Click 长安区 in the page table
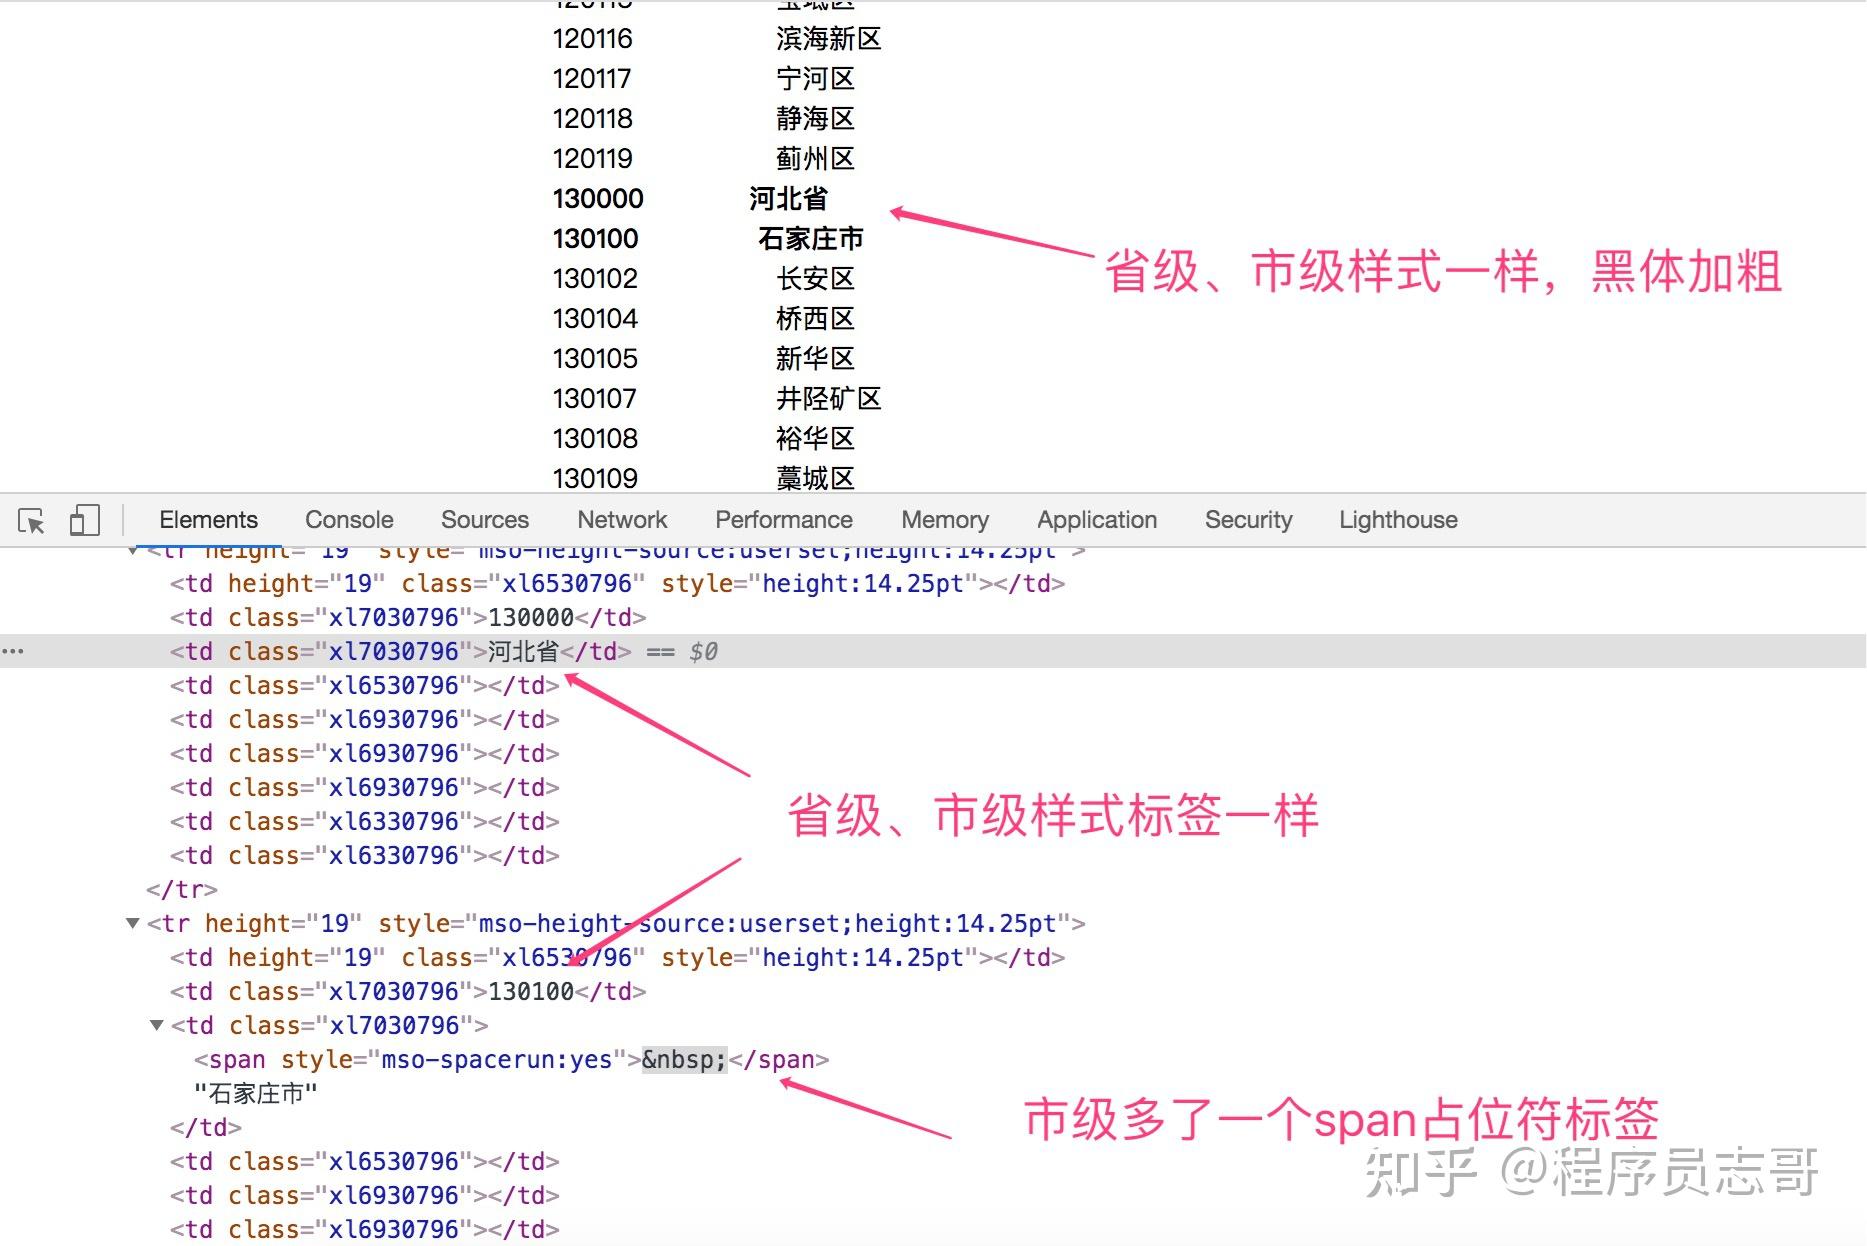 [x=815, y=278]
